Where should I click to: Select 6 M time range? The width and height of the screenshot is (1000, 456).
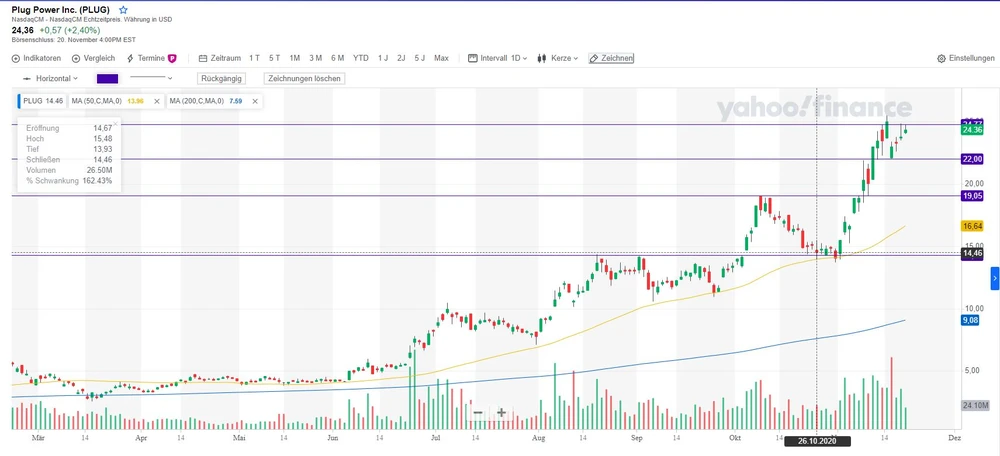point(337,59)
